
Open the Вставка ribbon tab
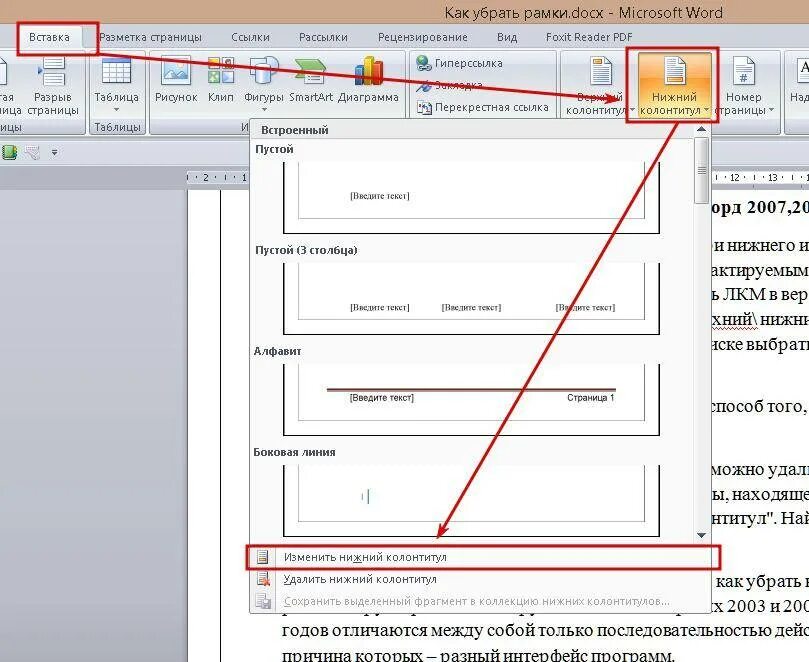click(49, 37)
